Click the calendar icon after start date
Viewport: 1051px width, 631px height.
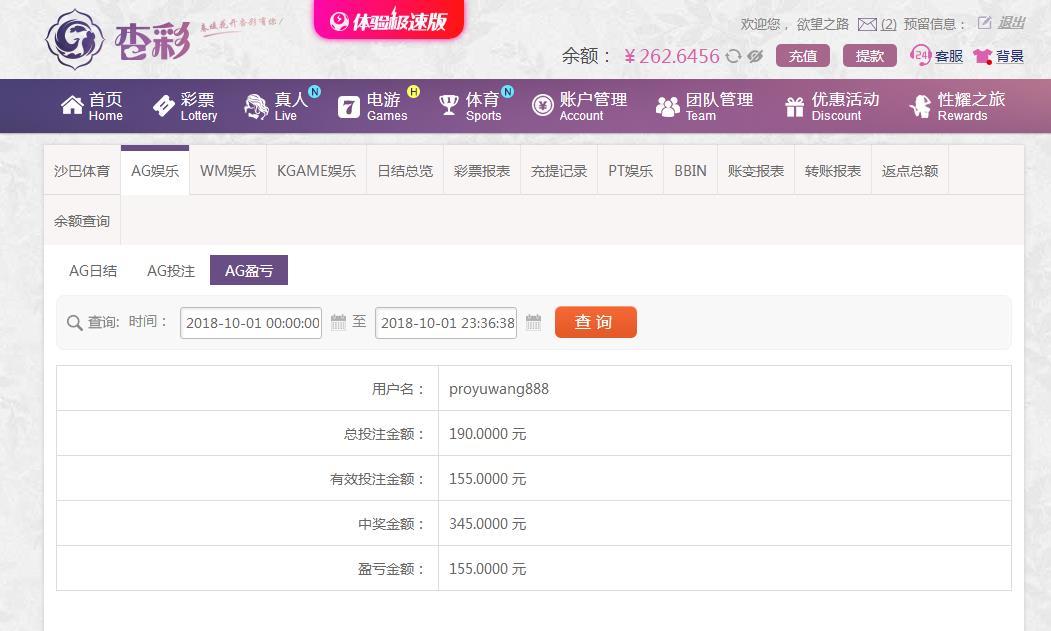point(338,322)
